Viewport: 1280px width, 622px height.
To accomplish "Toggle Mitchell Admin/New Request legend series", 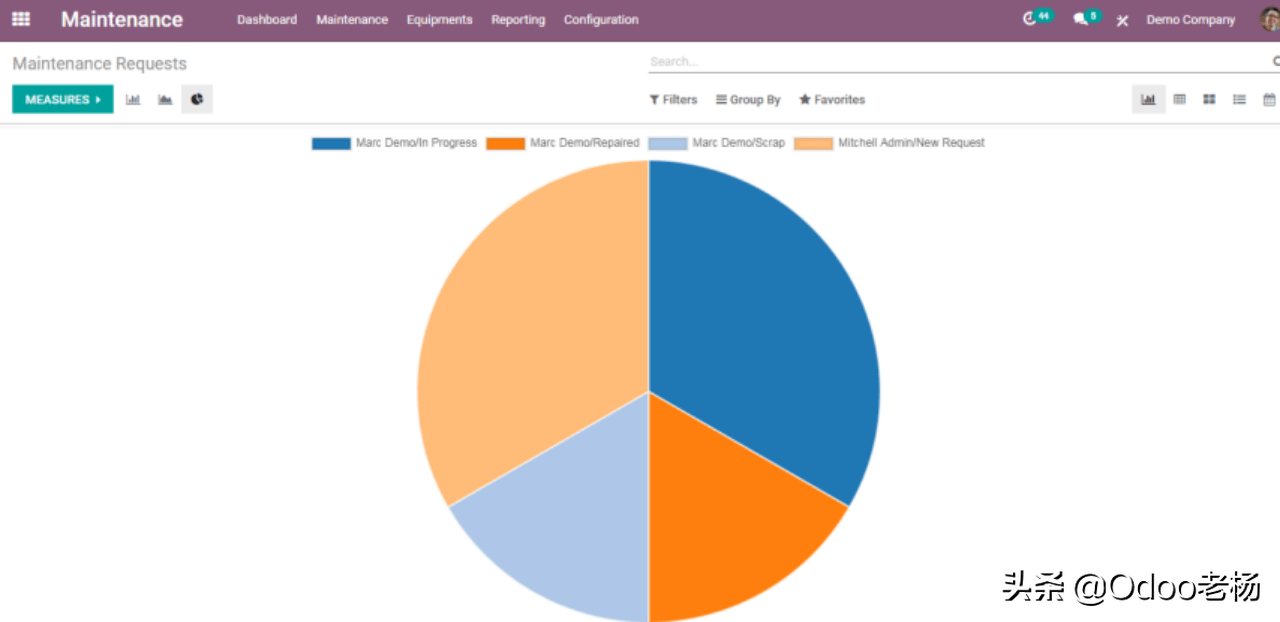I will point(889,143).
